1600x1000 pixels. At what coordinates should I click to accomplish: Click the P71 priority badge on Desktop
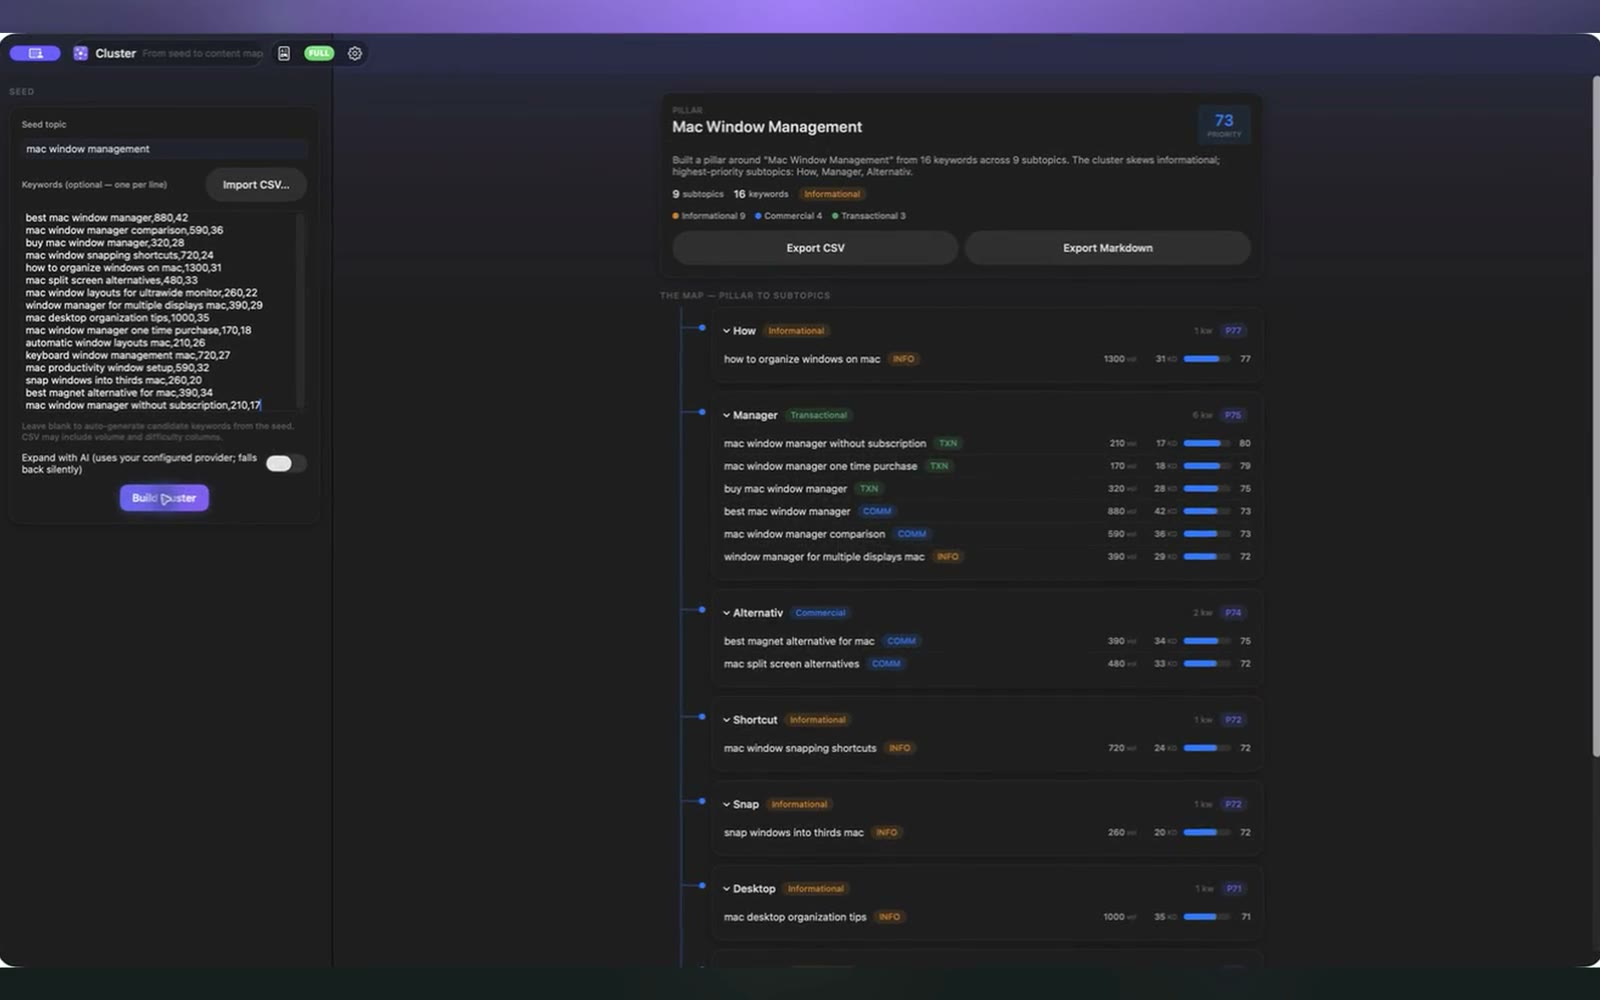pyautogui.click(x=1234, y=889)
